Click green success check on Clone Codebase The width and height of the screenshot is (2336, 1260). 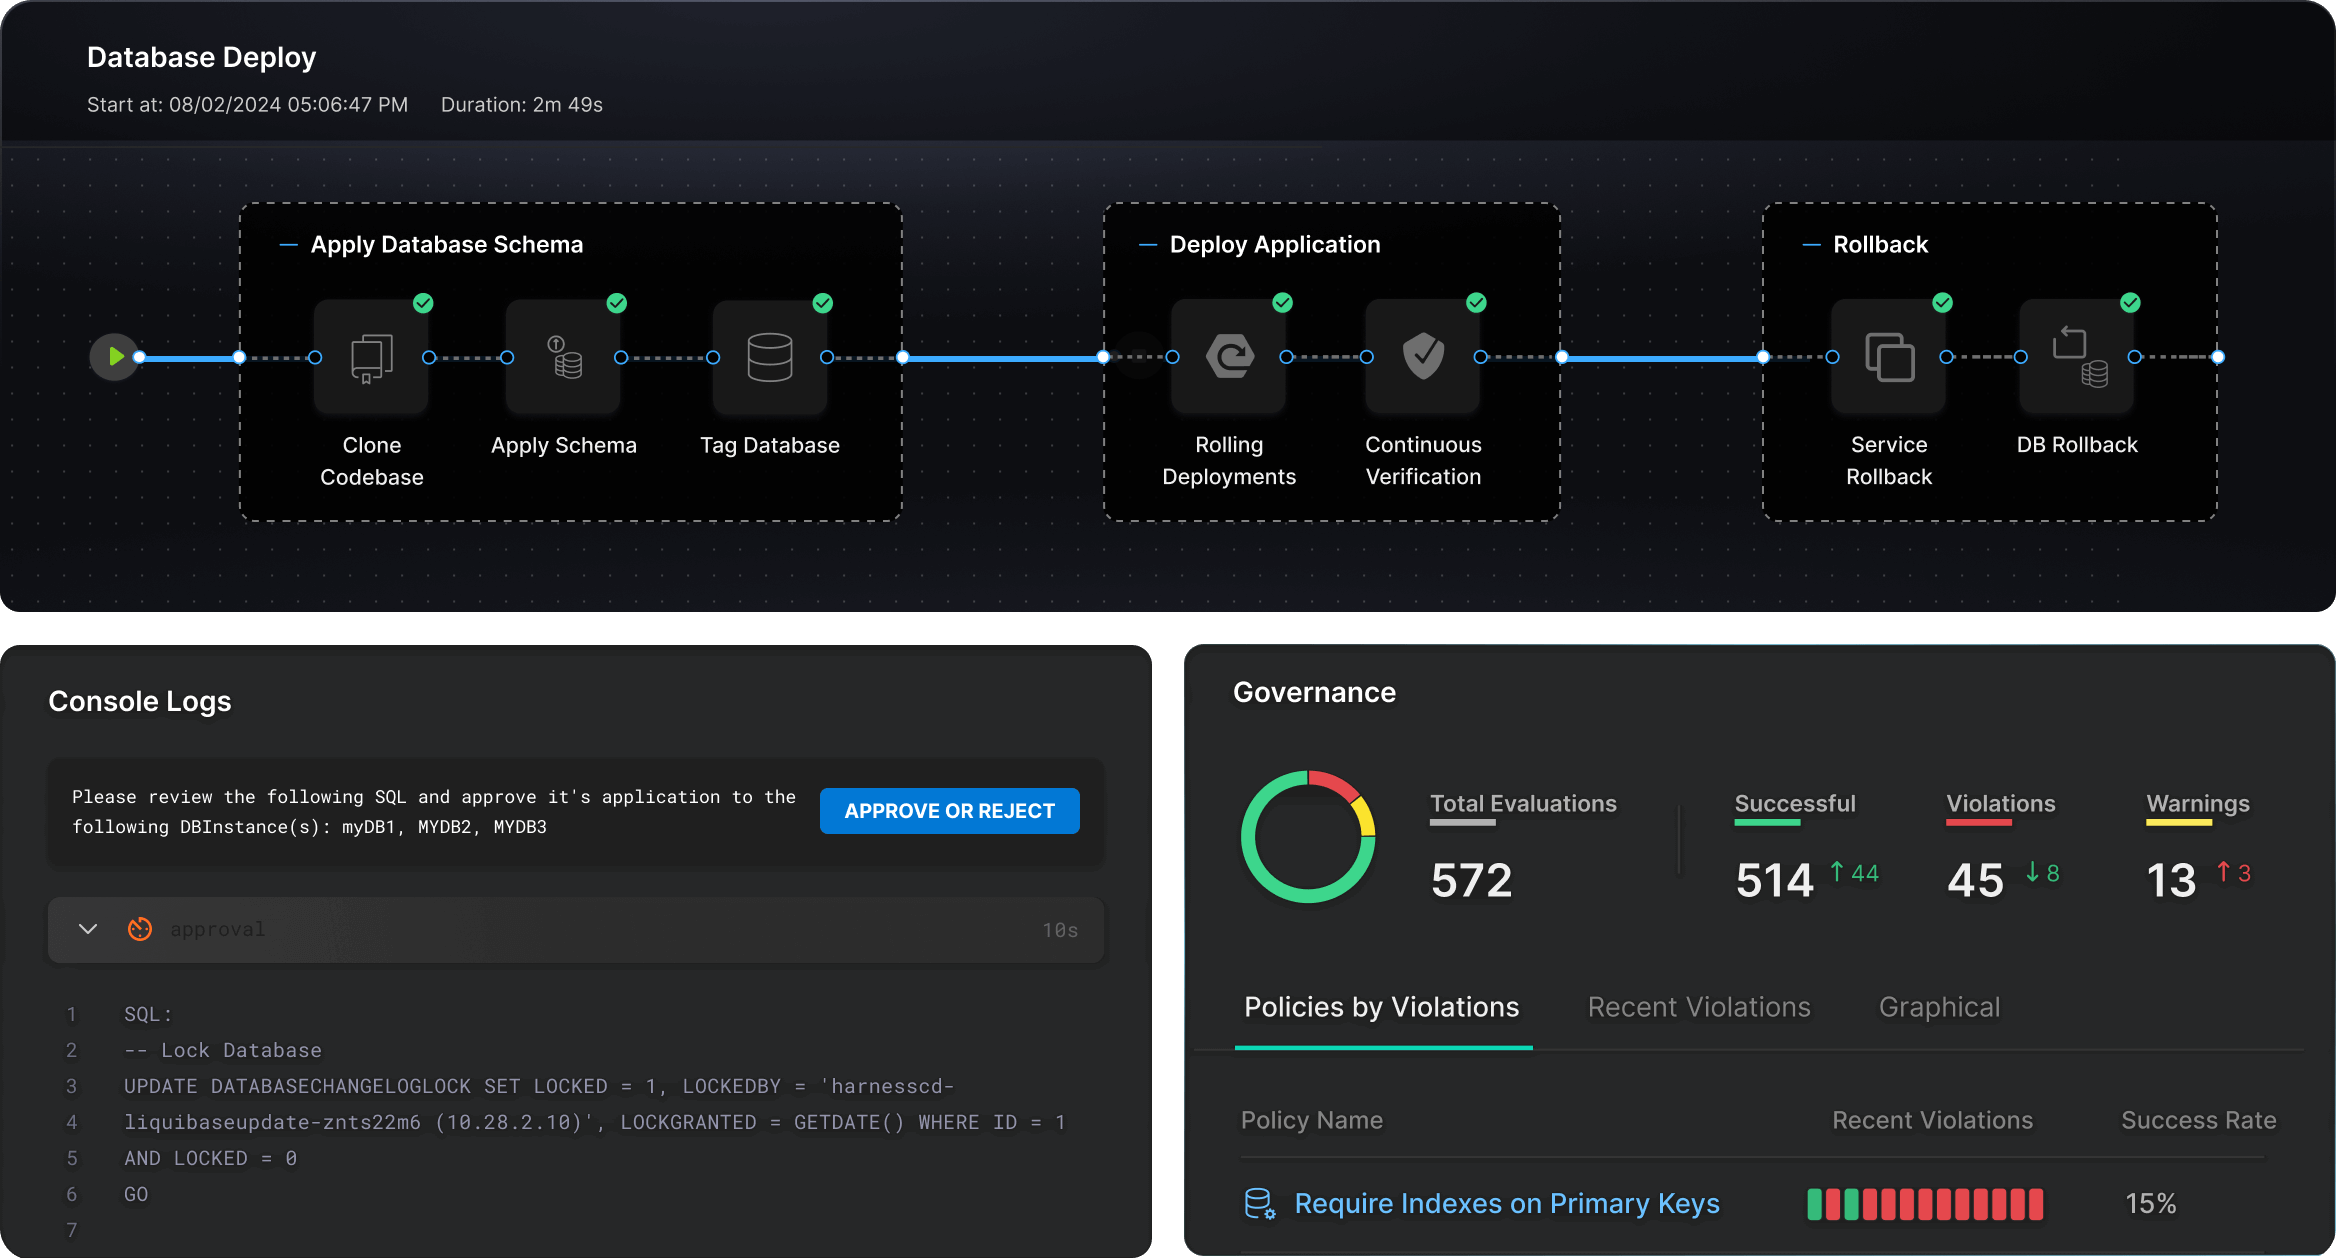(x=423, y=303)
